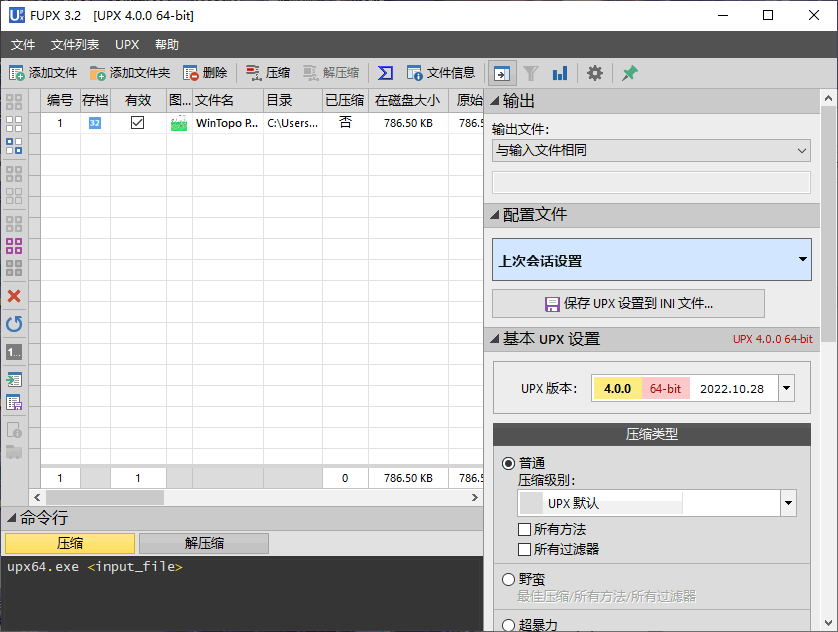Click the Delete (删除) toolbar button

(205, 73)
